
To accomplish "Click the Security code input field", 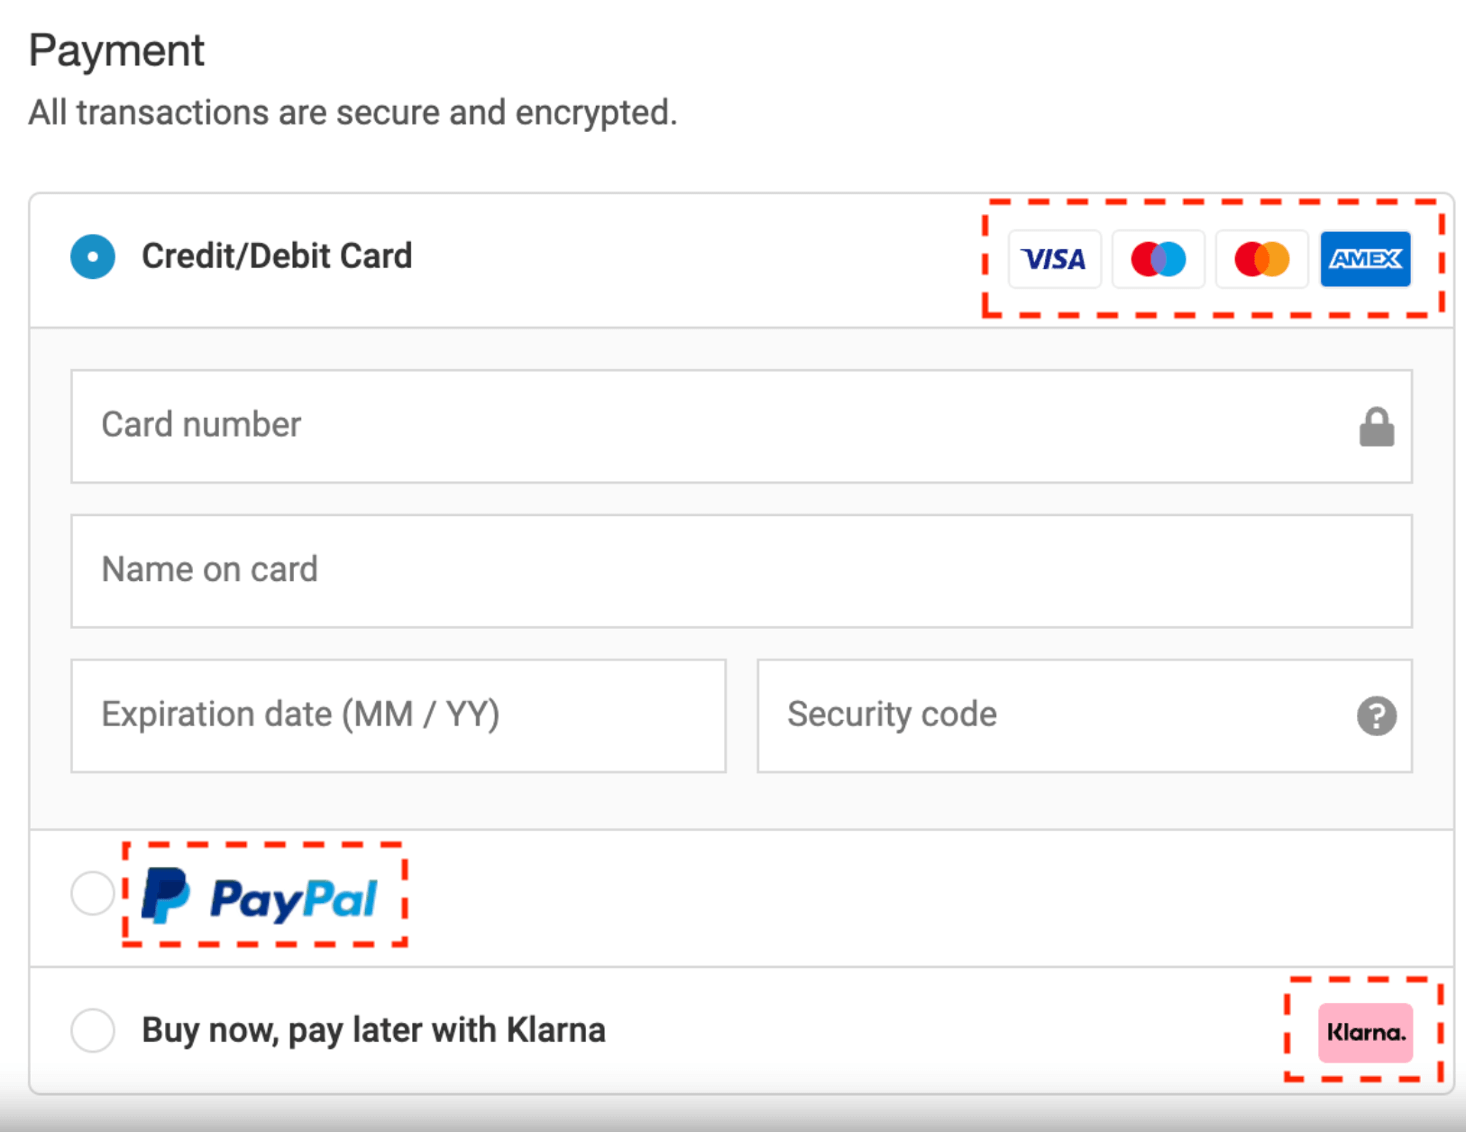I will click(x=1050, y=716).
